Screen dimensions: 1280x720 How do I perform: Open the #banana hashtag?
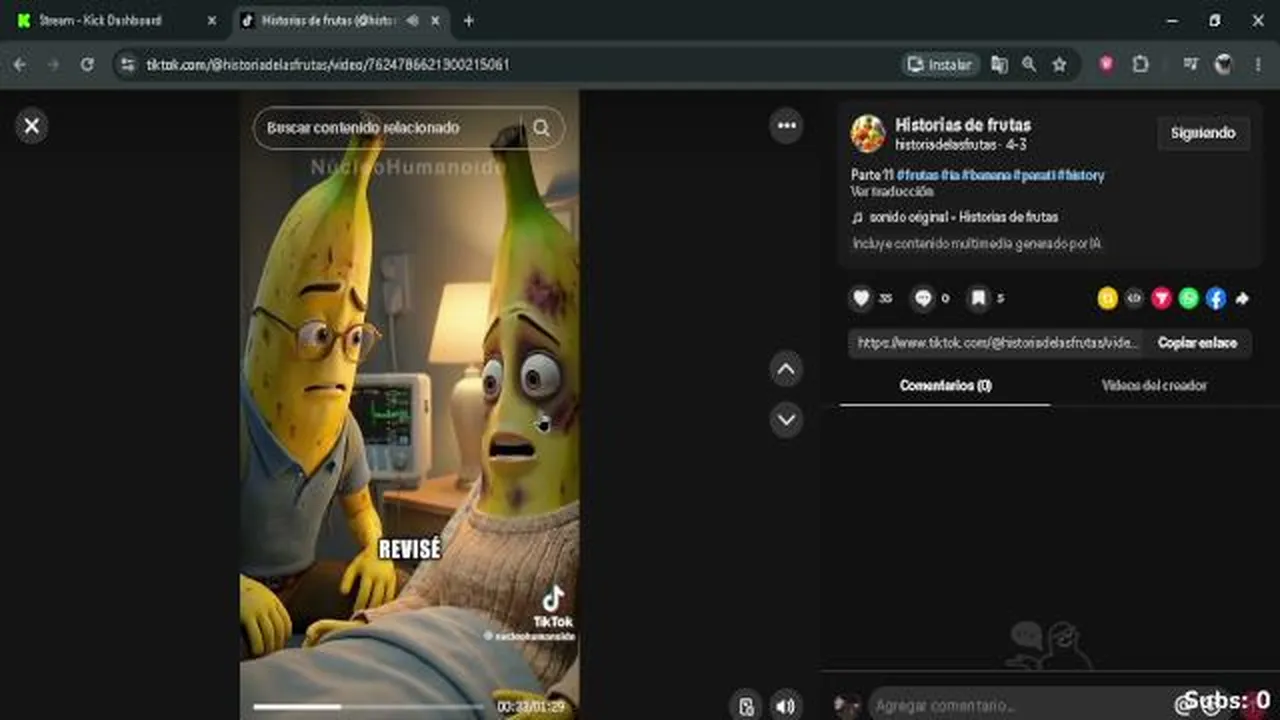(x=986, y=175)
